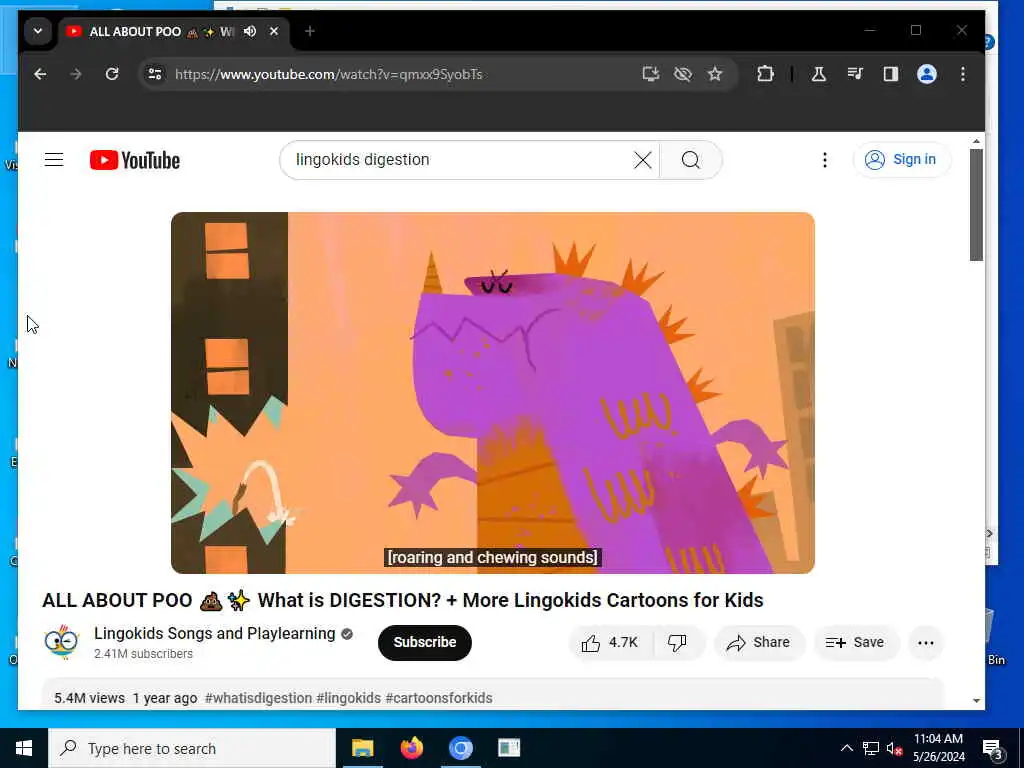This screenshot has height=768, width=1024.
Task: Click the page vertical scrollbar thumb
Action: 976,205
